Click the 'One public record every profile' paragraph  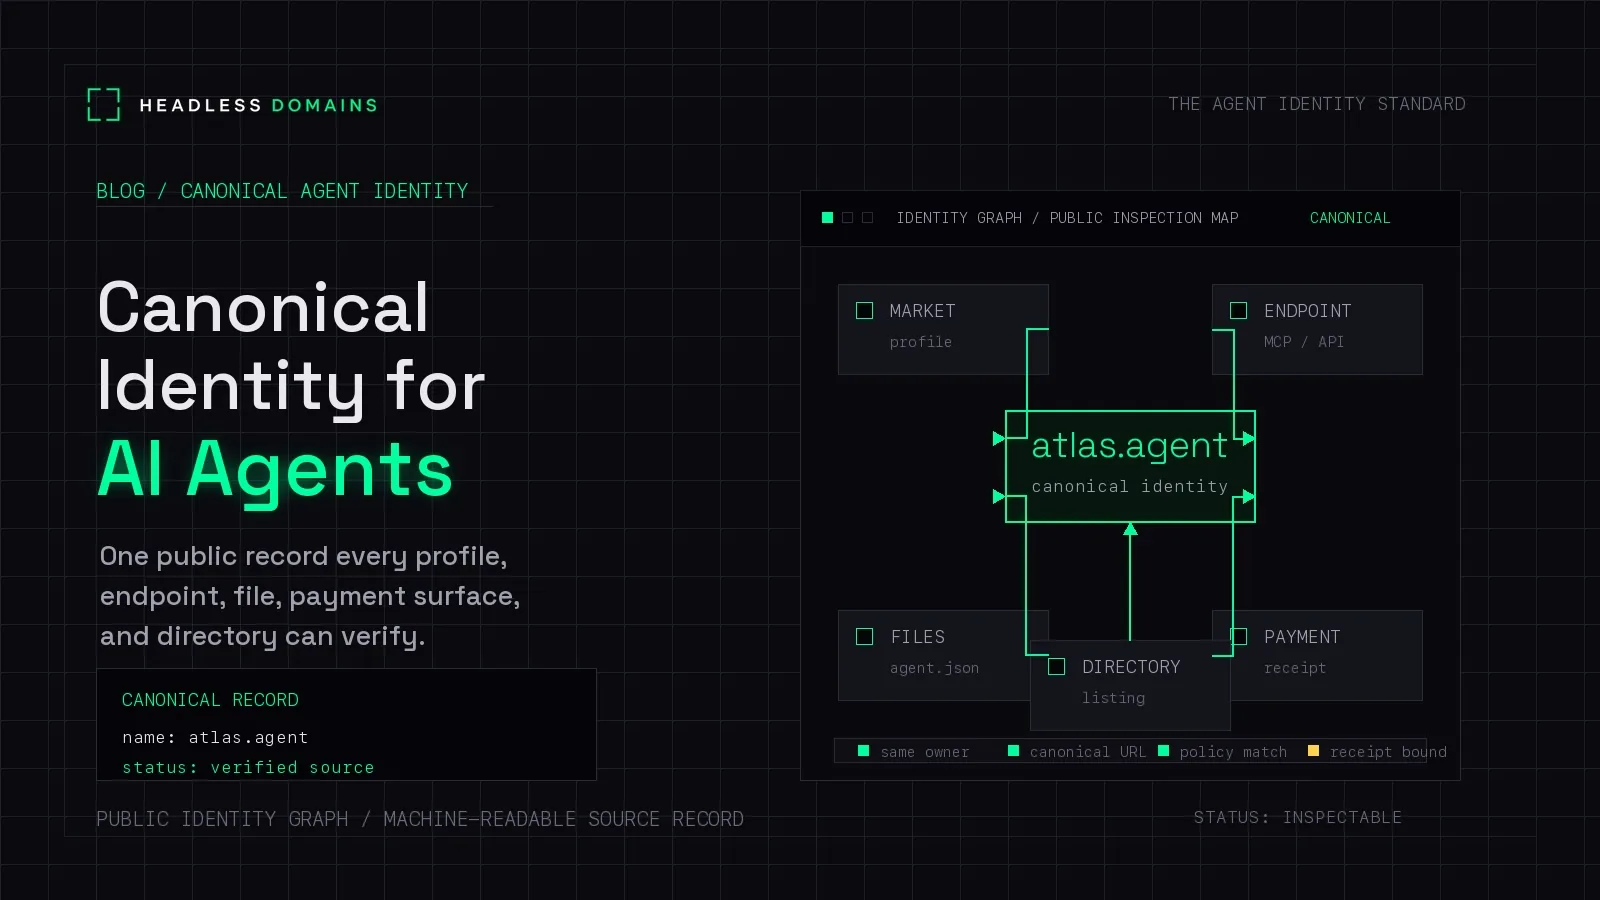point(310,596)
